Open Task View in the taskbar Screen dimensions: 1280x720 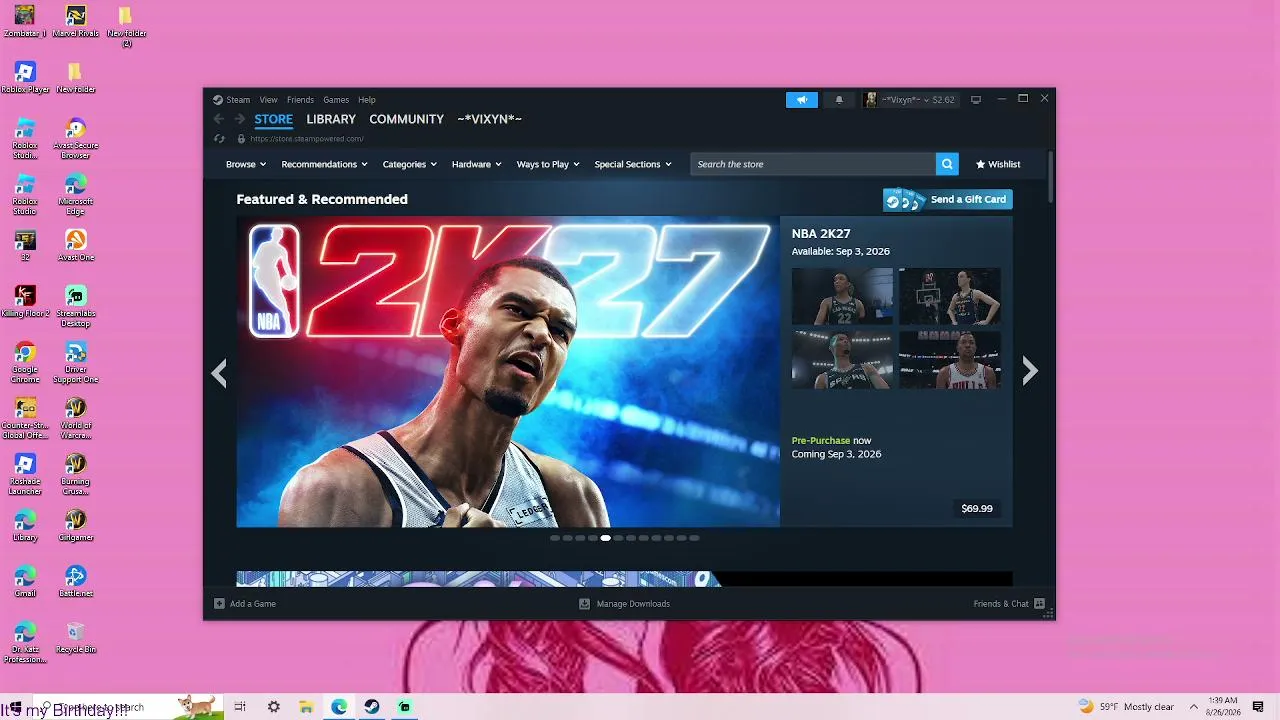pyautogui.click(x=240, y=707)
